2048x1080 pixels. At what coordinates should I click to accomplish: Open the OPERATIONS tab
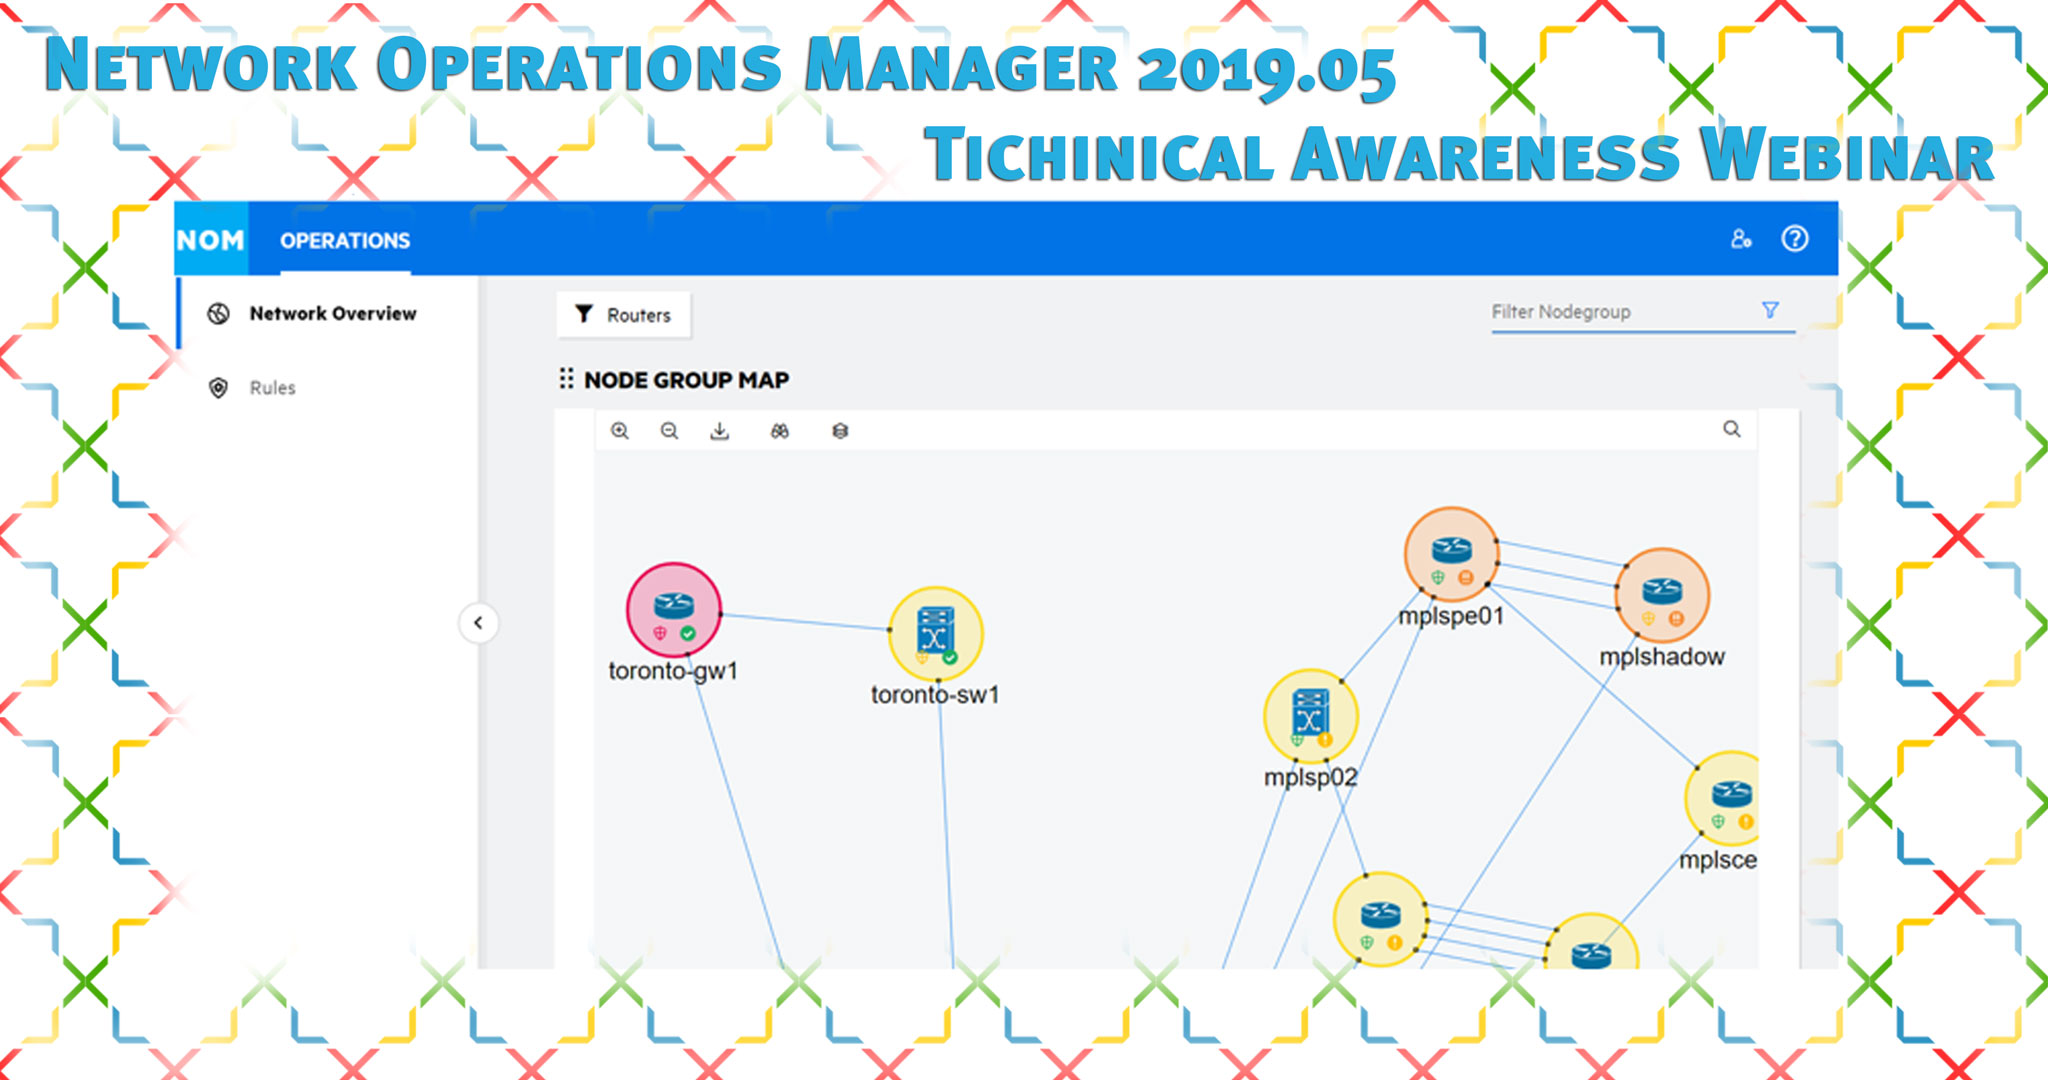(345, 240)
